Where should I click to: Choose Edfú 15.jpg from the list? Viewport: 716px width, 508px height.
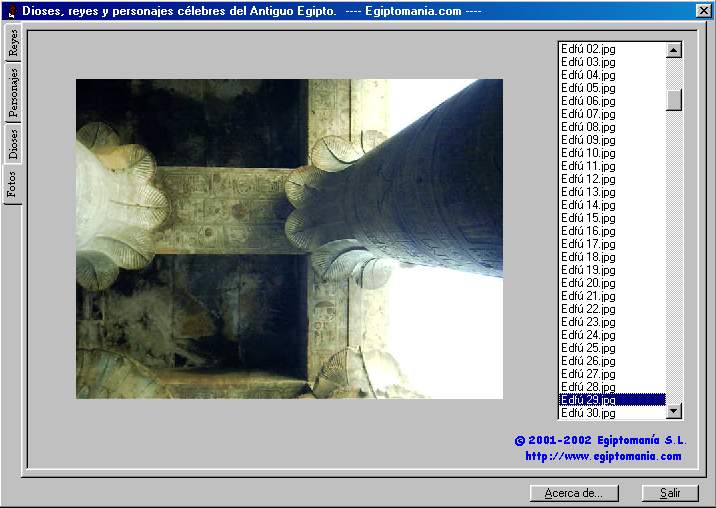[x=612, y=217]
